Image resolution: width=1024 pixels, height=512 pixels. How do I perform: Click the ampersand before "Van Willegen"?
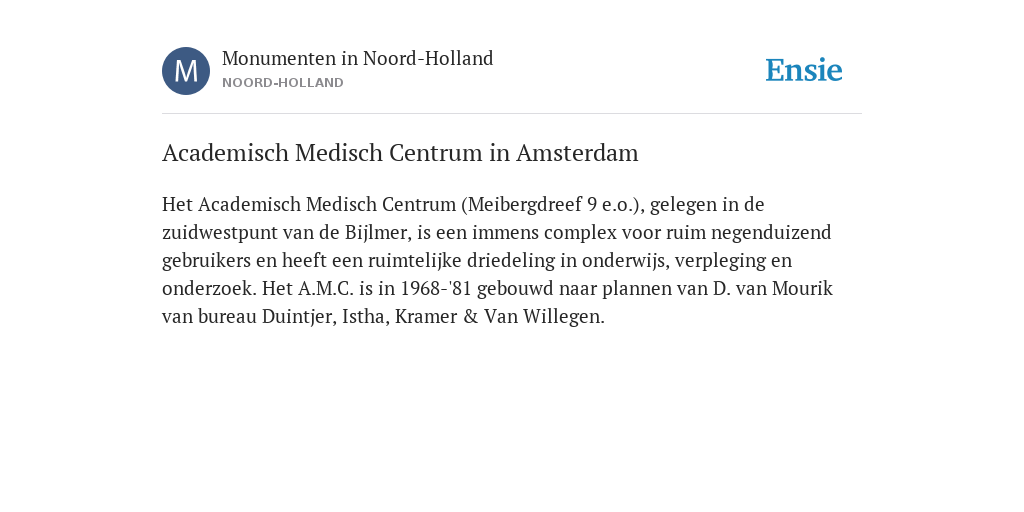(x=471, y=317)
